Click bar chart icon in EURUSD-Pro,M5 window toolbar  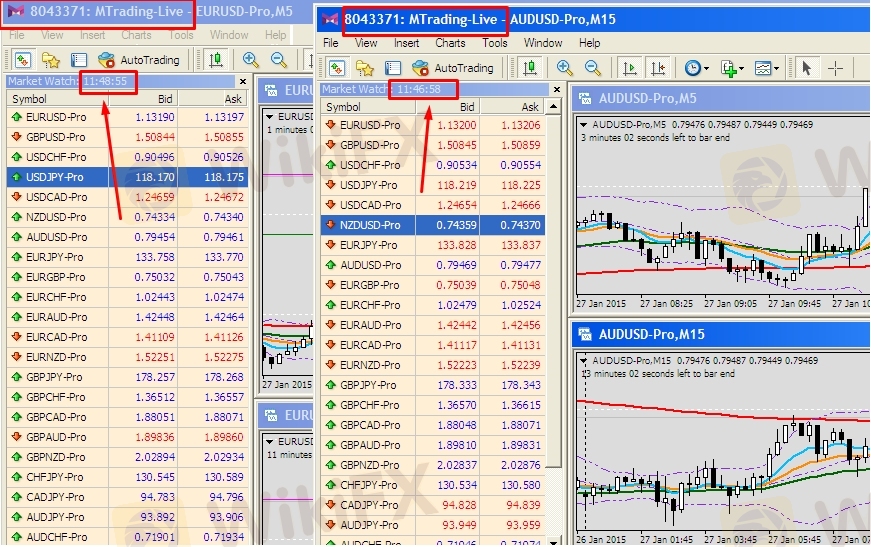click(216, 60)
